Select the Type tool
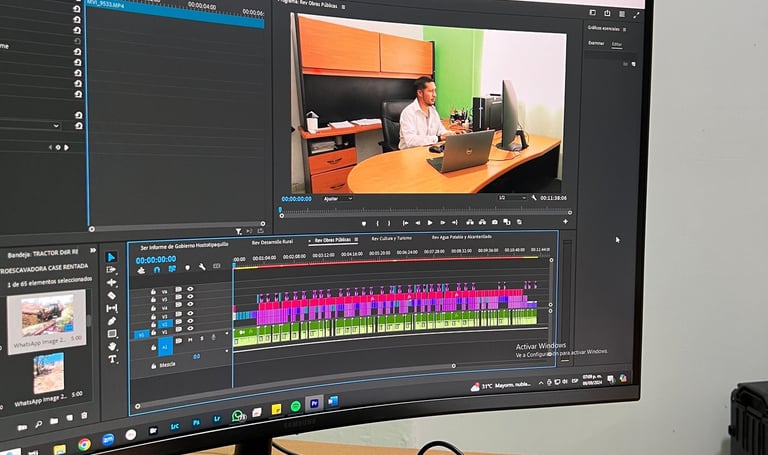768x455 pixels. (x=113, y=359)
